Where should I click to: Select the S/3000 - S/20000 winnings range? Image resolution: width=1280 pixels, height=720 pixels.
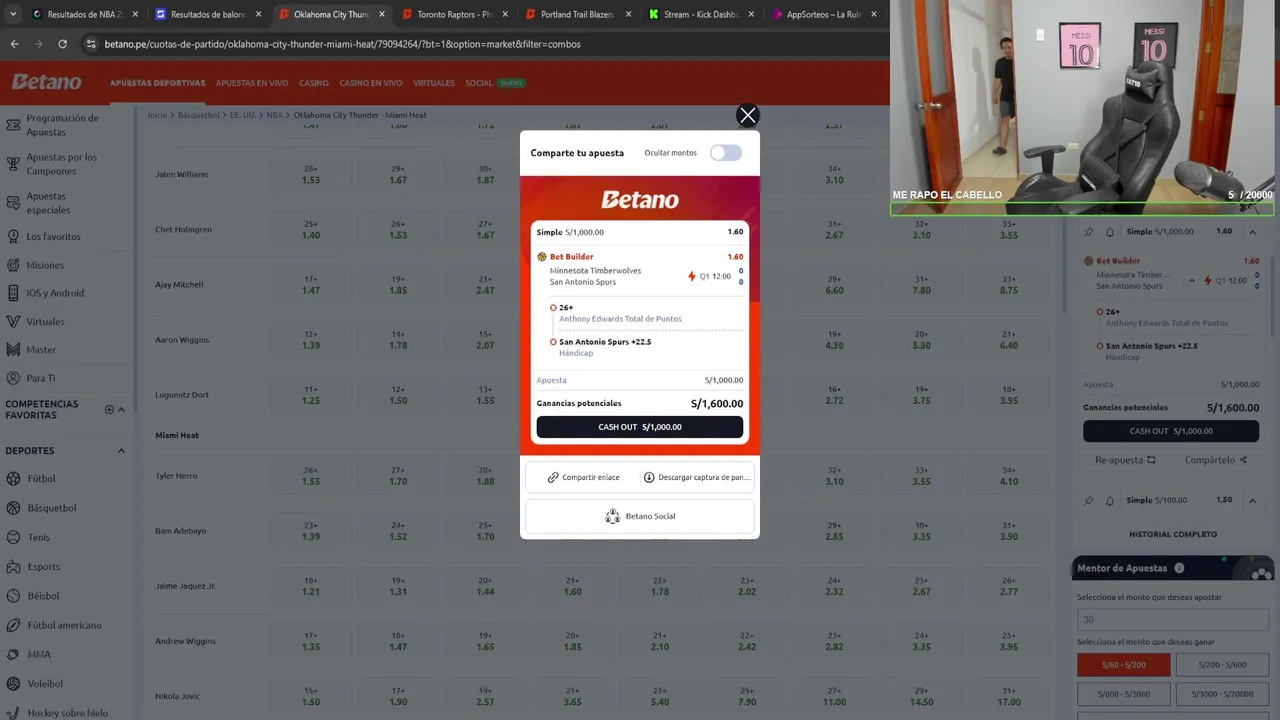[1221, 694]
